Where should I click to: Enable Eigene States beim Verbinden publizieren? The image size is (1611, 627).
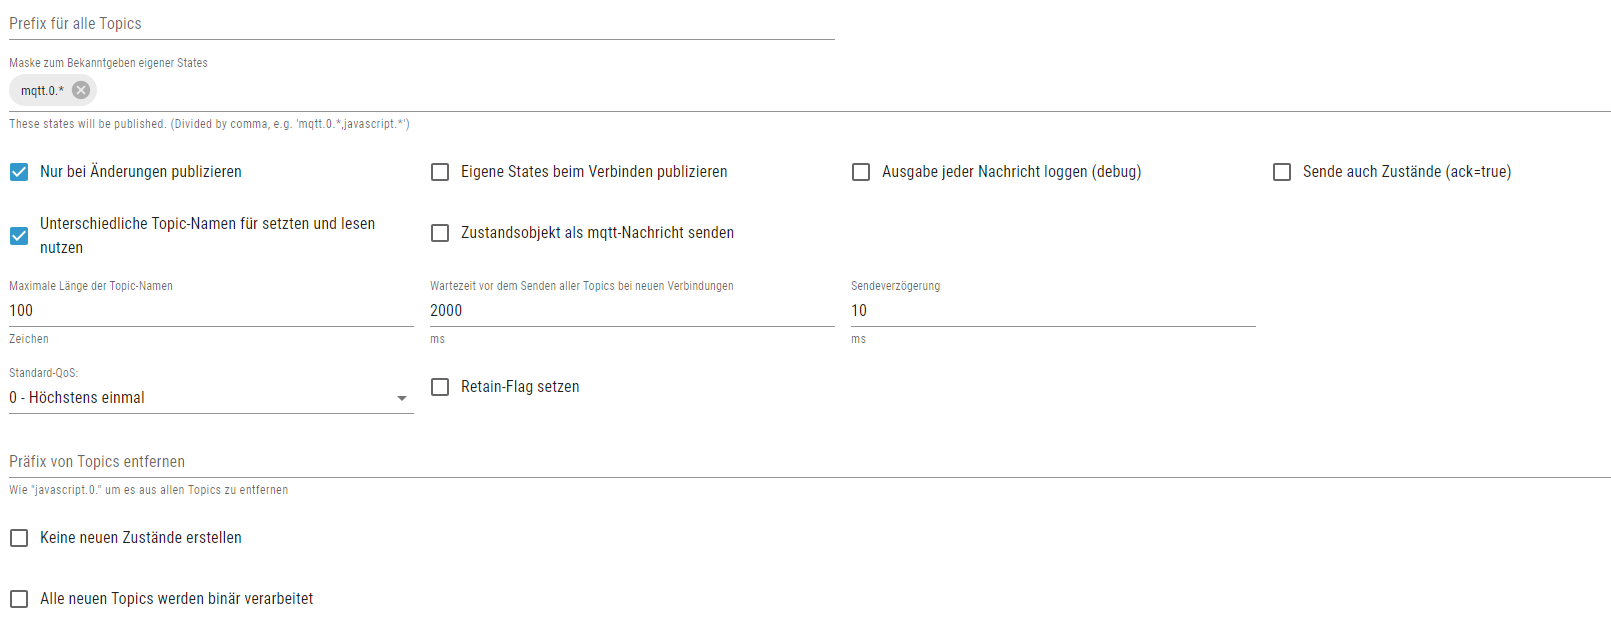click(x=440, y=172)
